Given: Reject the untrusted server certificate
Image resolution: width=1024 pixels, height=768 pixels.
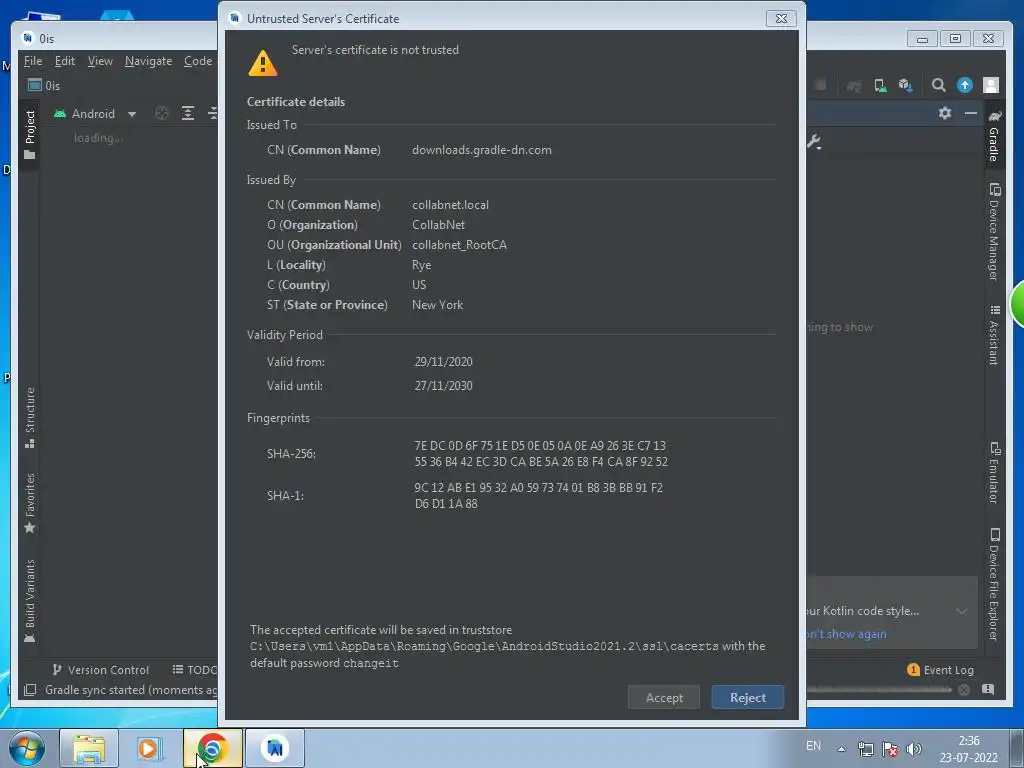Looking at the screenshot, I should click(747, 697).
